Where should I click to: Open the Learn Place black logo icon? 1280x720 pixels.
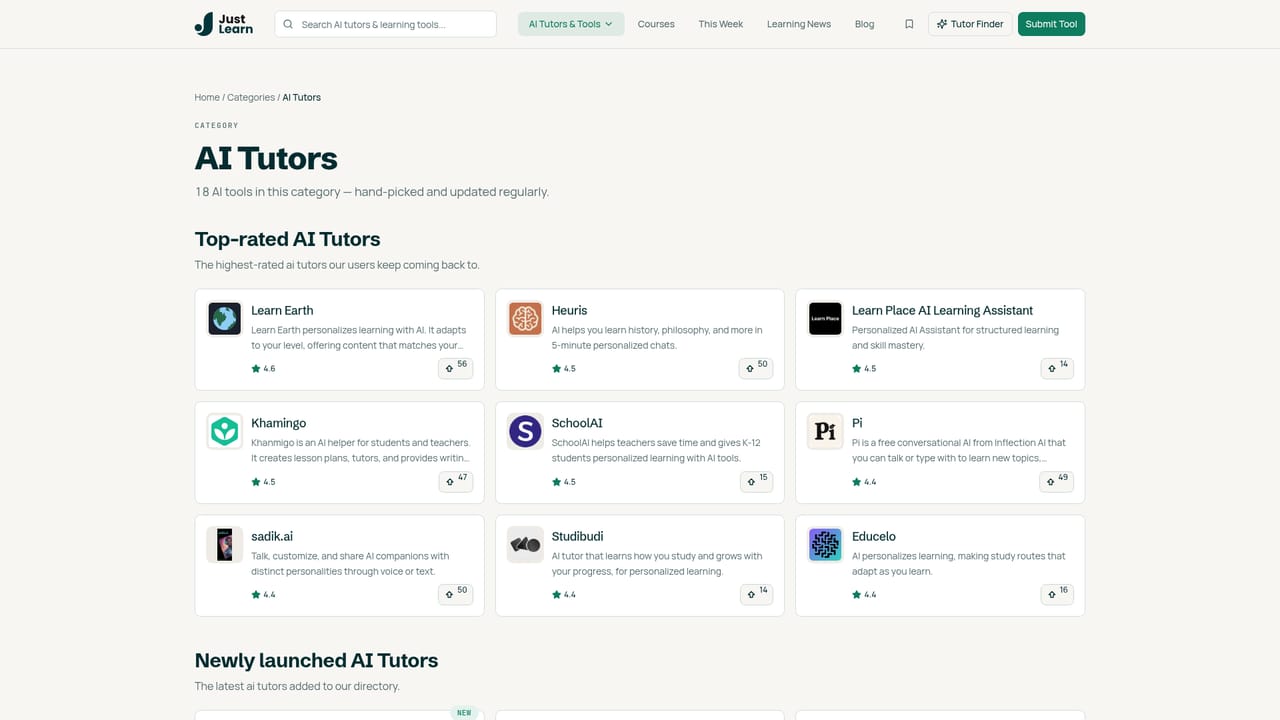tap(825, 319)
